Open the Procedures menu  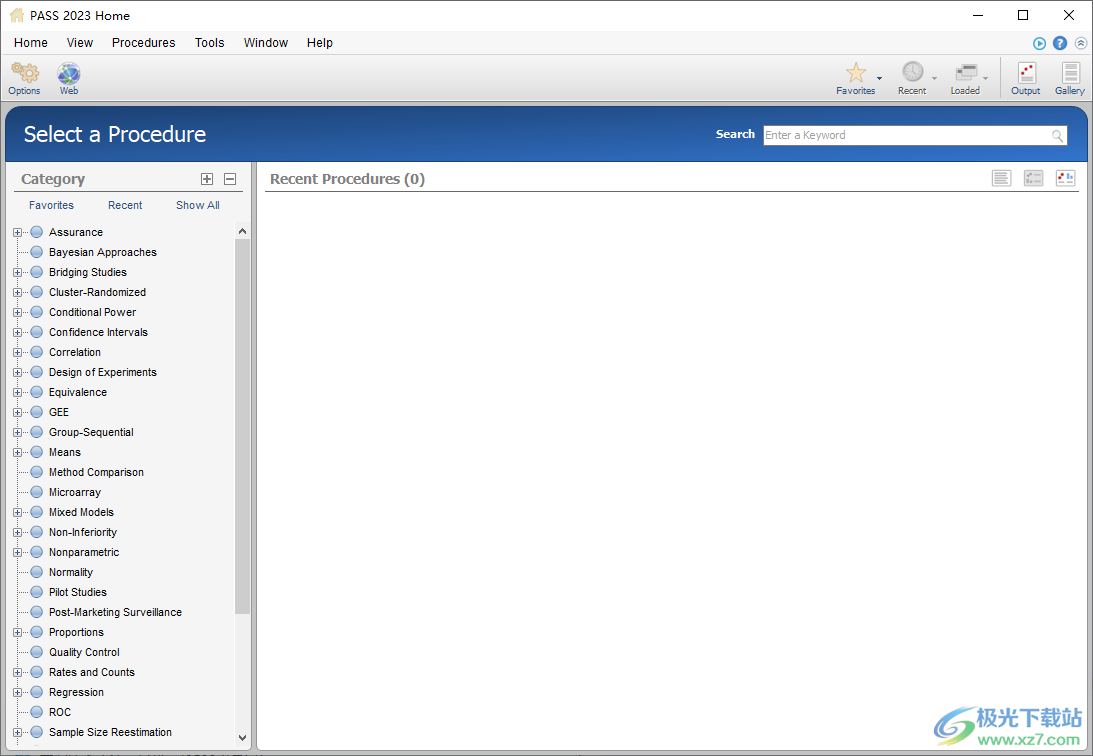click(x=144, y=43)
